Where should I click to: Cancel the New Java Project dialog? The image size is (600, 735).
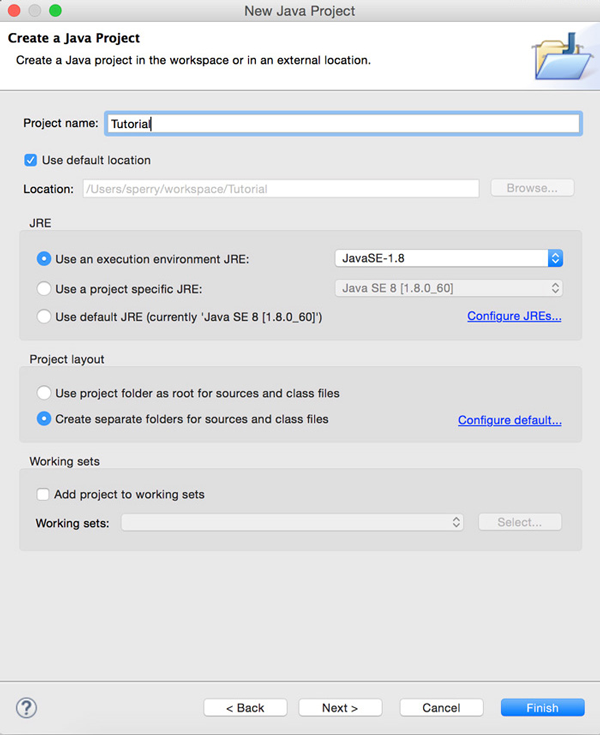[441, 708]
